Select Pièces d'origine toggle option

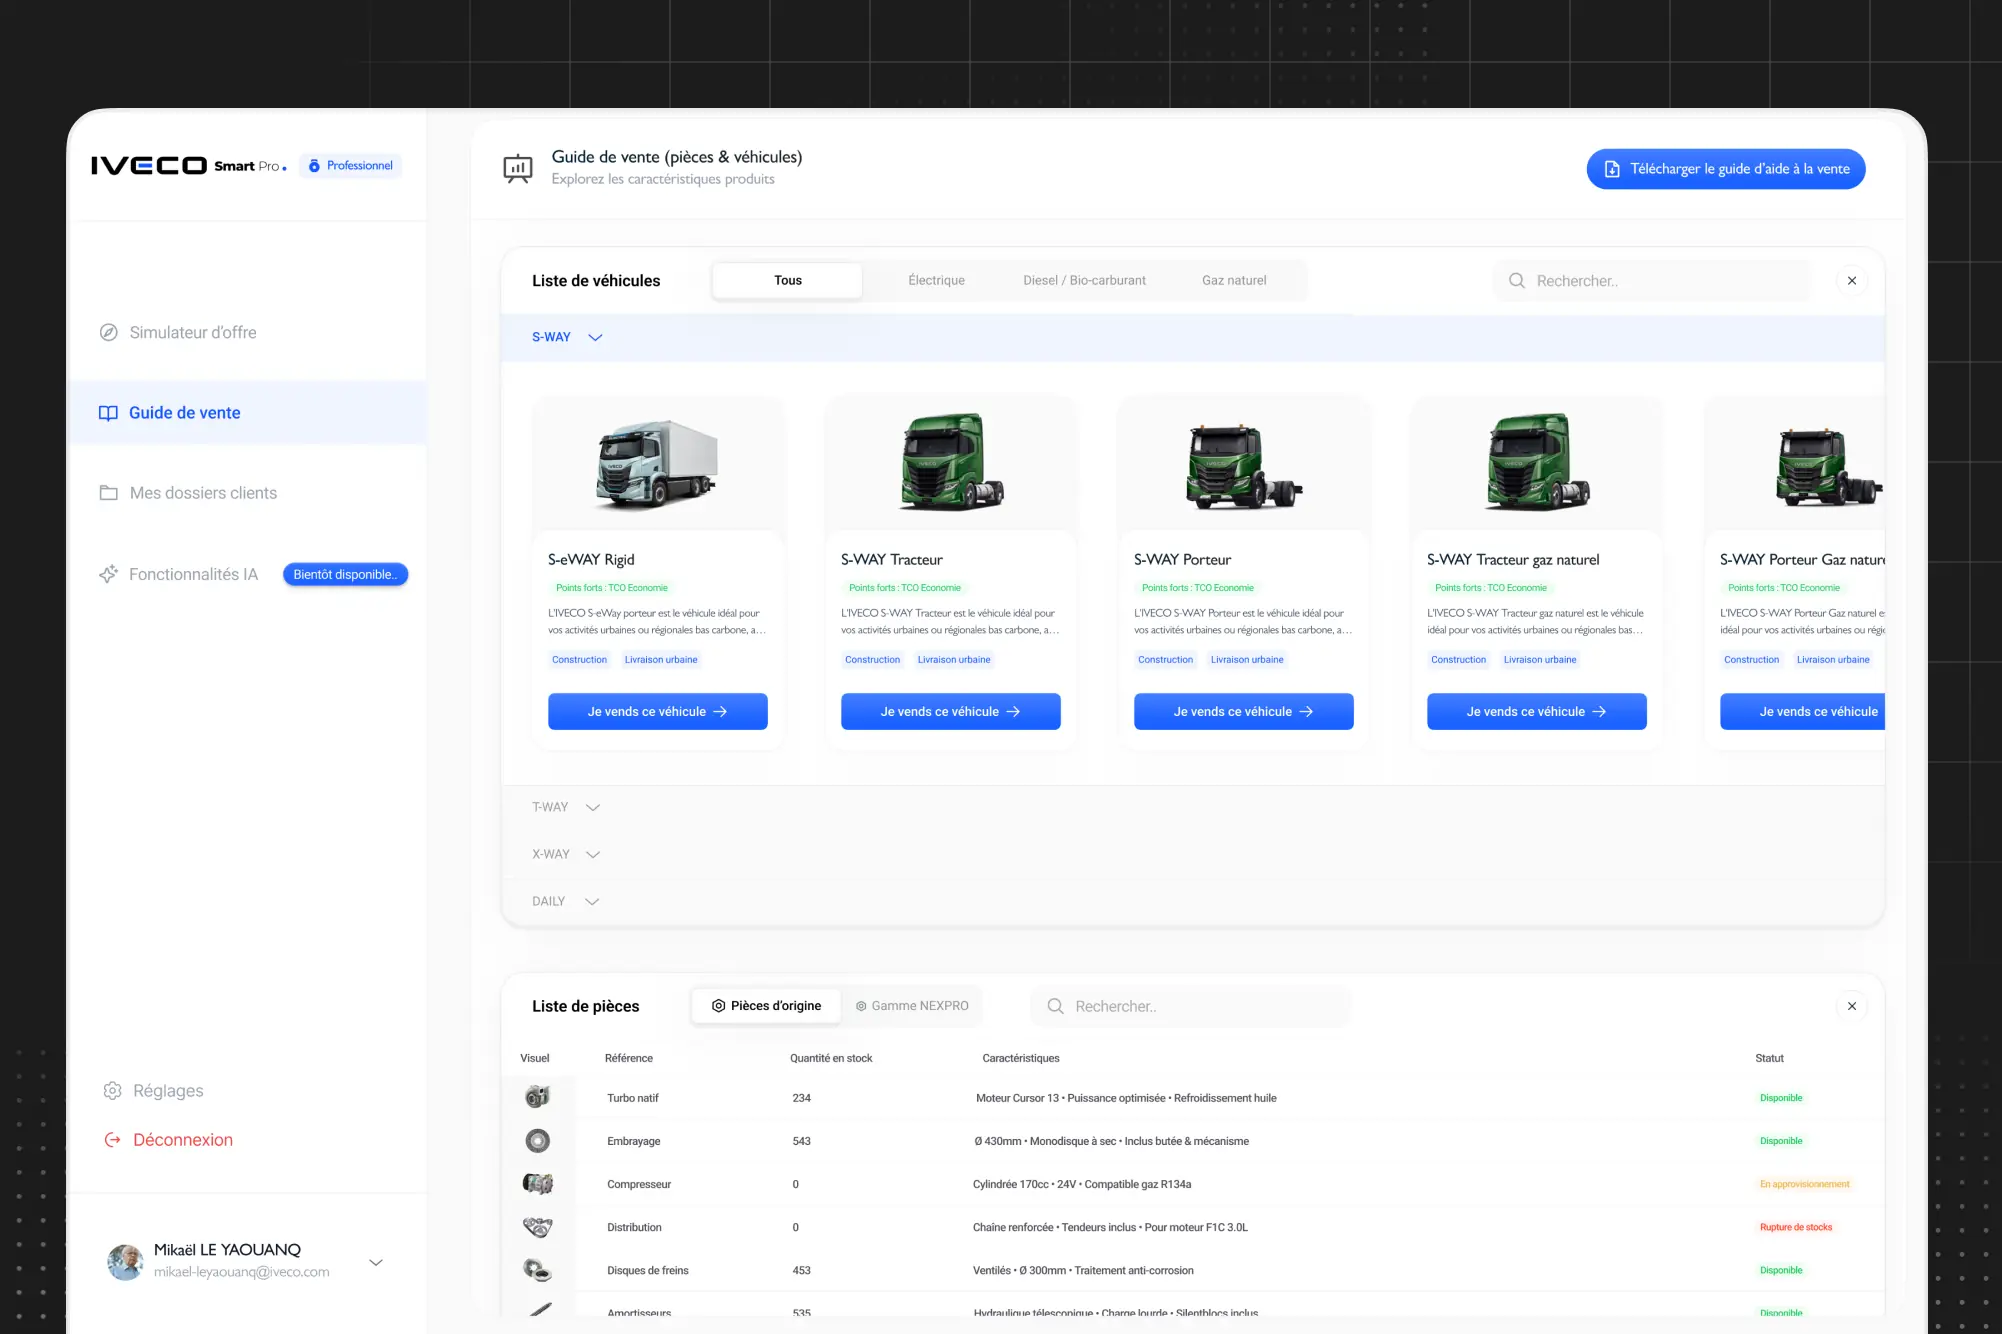[767, 1006]
